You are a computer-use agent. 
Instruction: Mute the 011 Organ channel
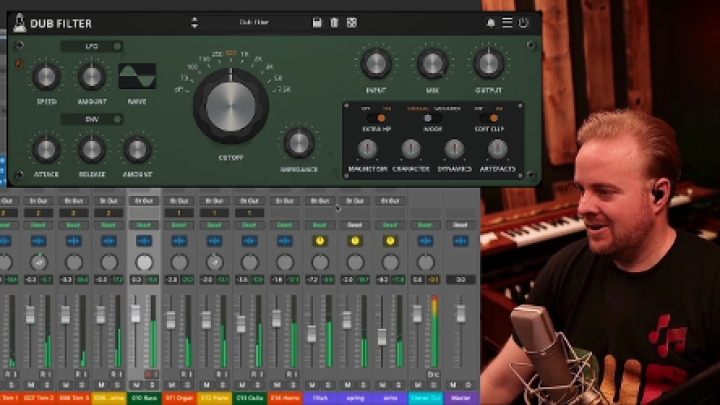pos(171,385)
